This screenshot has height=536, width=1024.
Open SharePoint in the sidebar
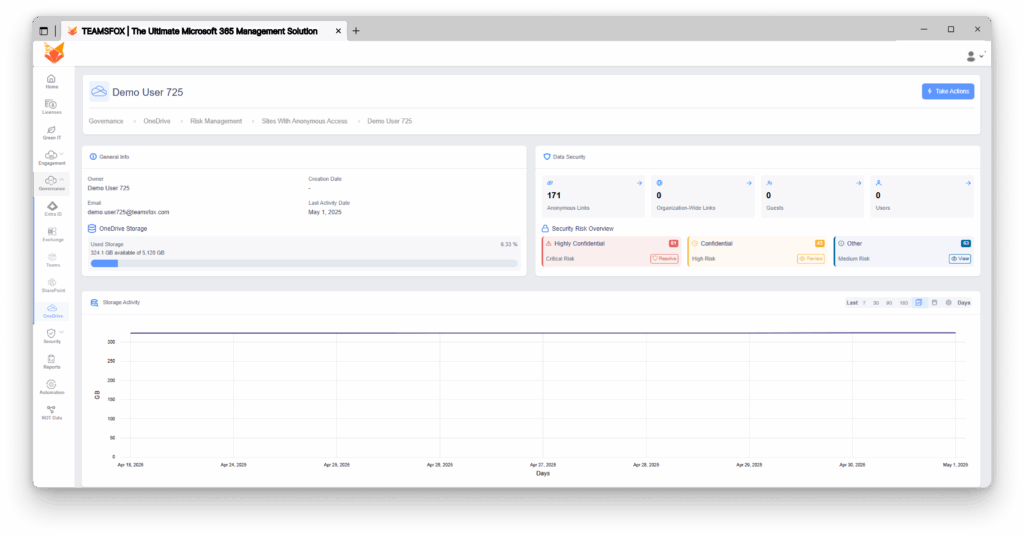point(52,285)
